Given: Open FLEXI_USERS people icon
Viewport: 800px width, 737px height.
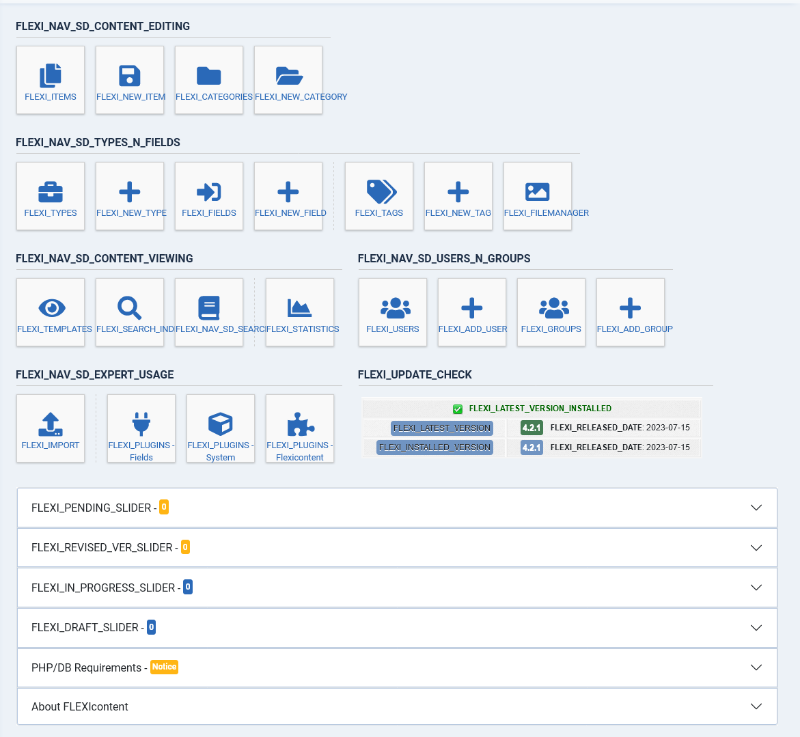Looking at the screenshot, I should point(395,308).
